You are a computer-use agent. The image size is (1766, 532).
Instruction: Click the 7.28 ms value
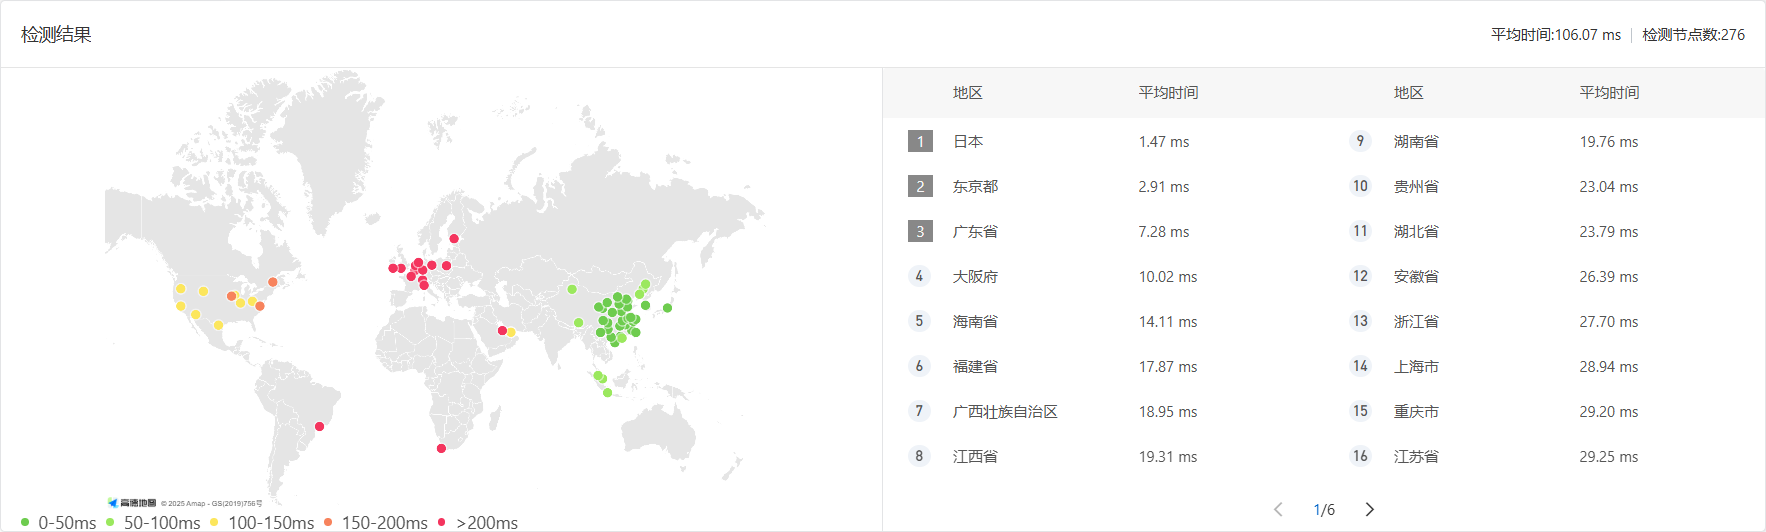tap(1164, 232)
